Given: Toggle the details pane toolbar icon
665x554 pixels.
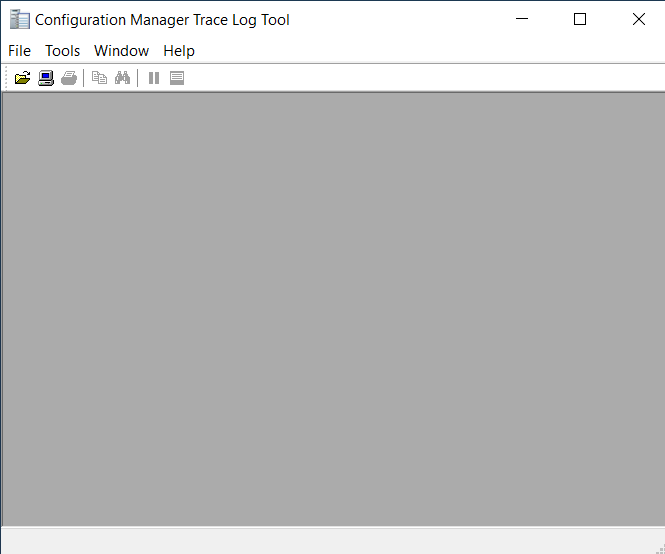Looking at the screenshot, I should pos(177,78).
